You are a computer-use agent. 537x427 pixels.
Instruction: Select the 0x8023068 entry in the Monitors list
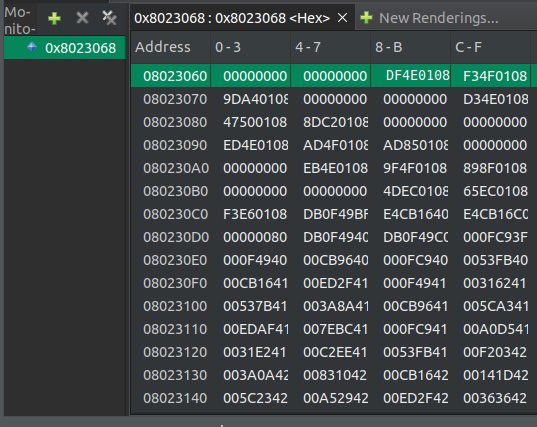pos(65,48)
